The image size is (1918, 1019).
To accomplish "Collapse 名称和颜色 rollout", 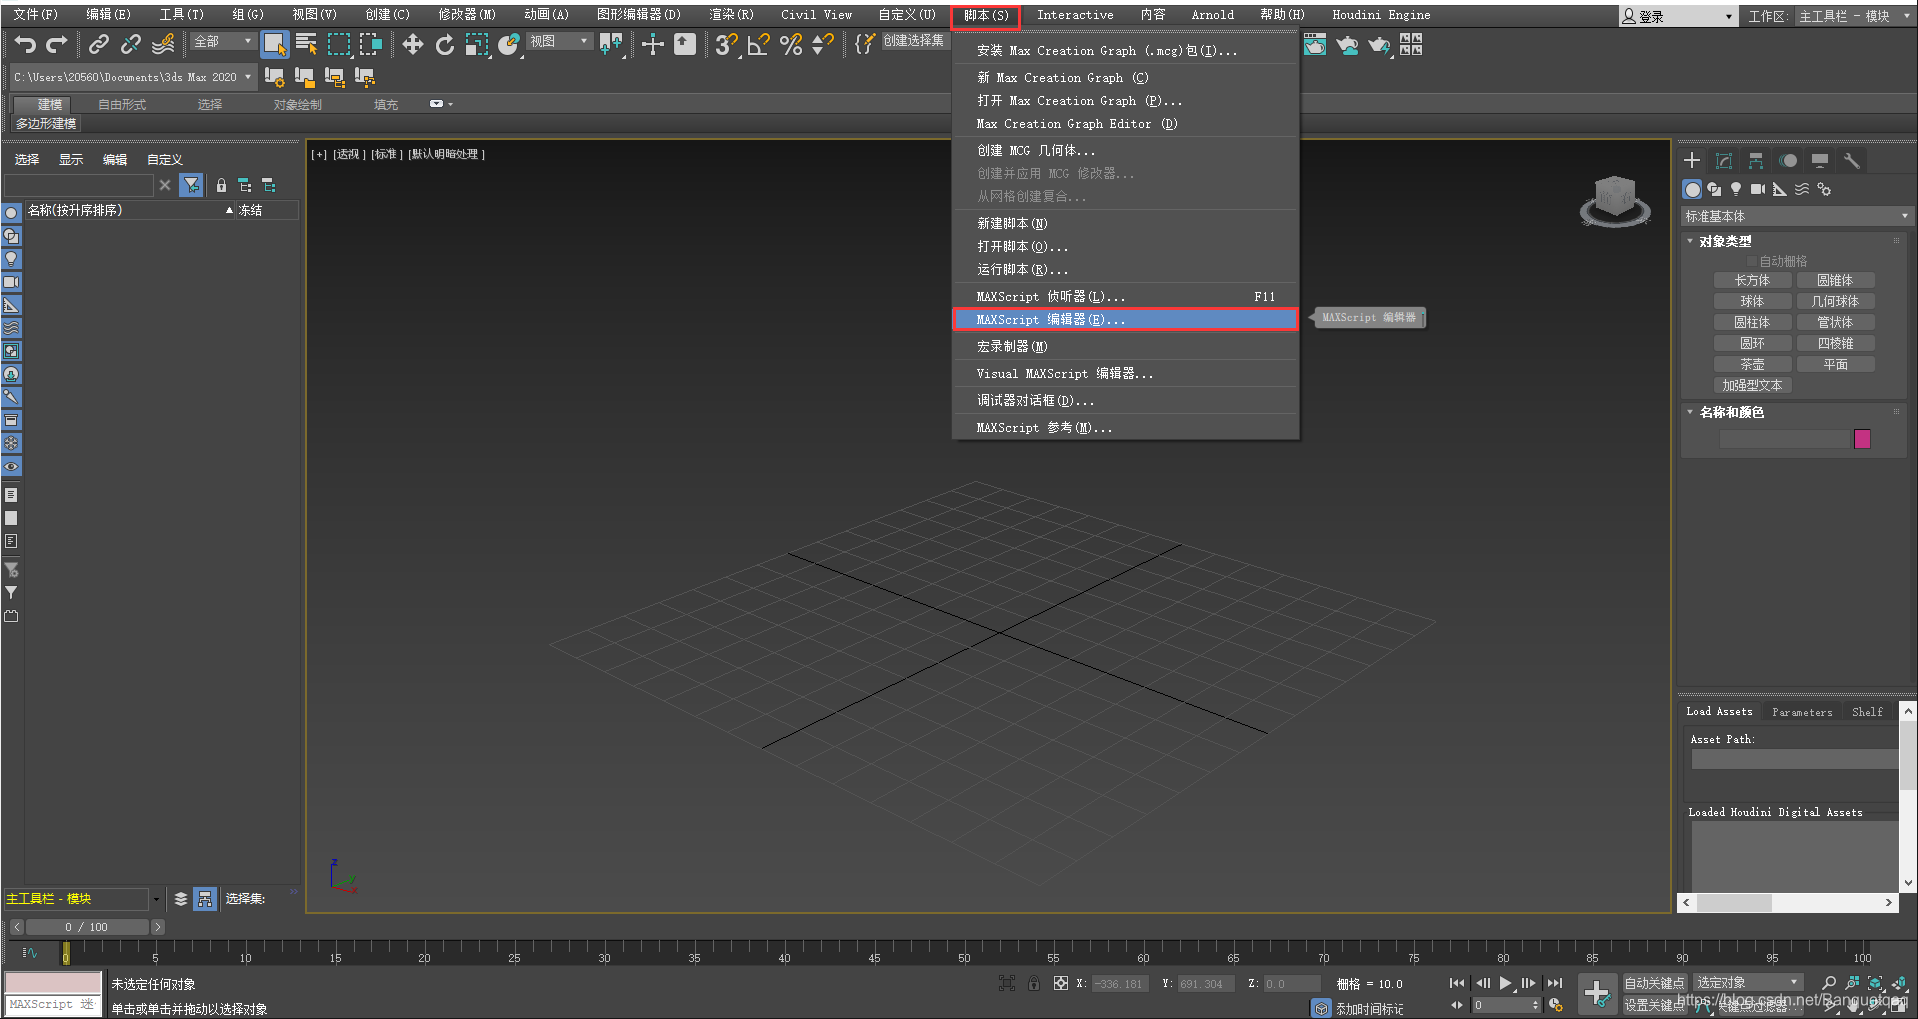I will pos(1731,412).
